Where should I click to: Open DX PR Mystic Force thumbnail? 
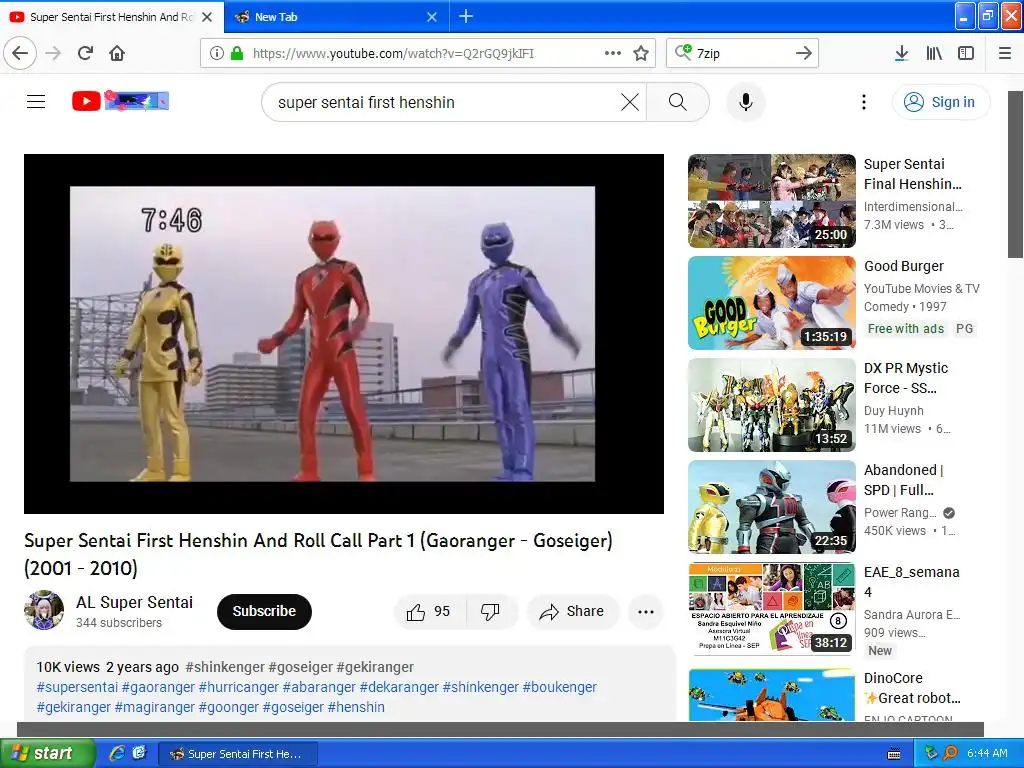(x=771, y=405)
